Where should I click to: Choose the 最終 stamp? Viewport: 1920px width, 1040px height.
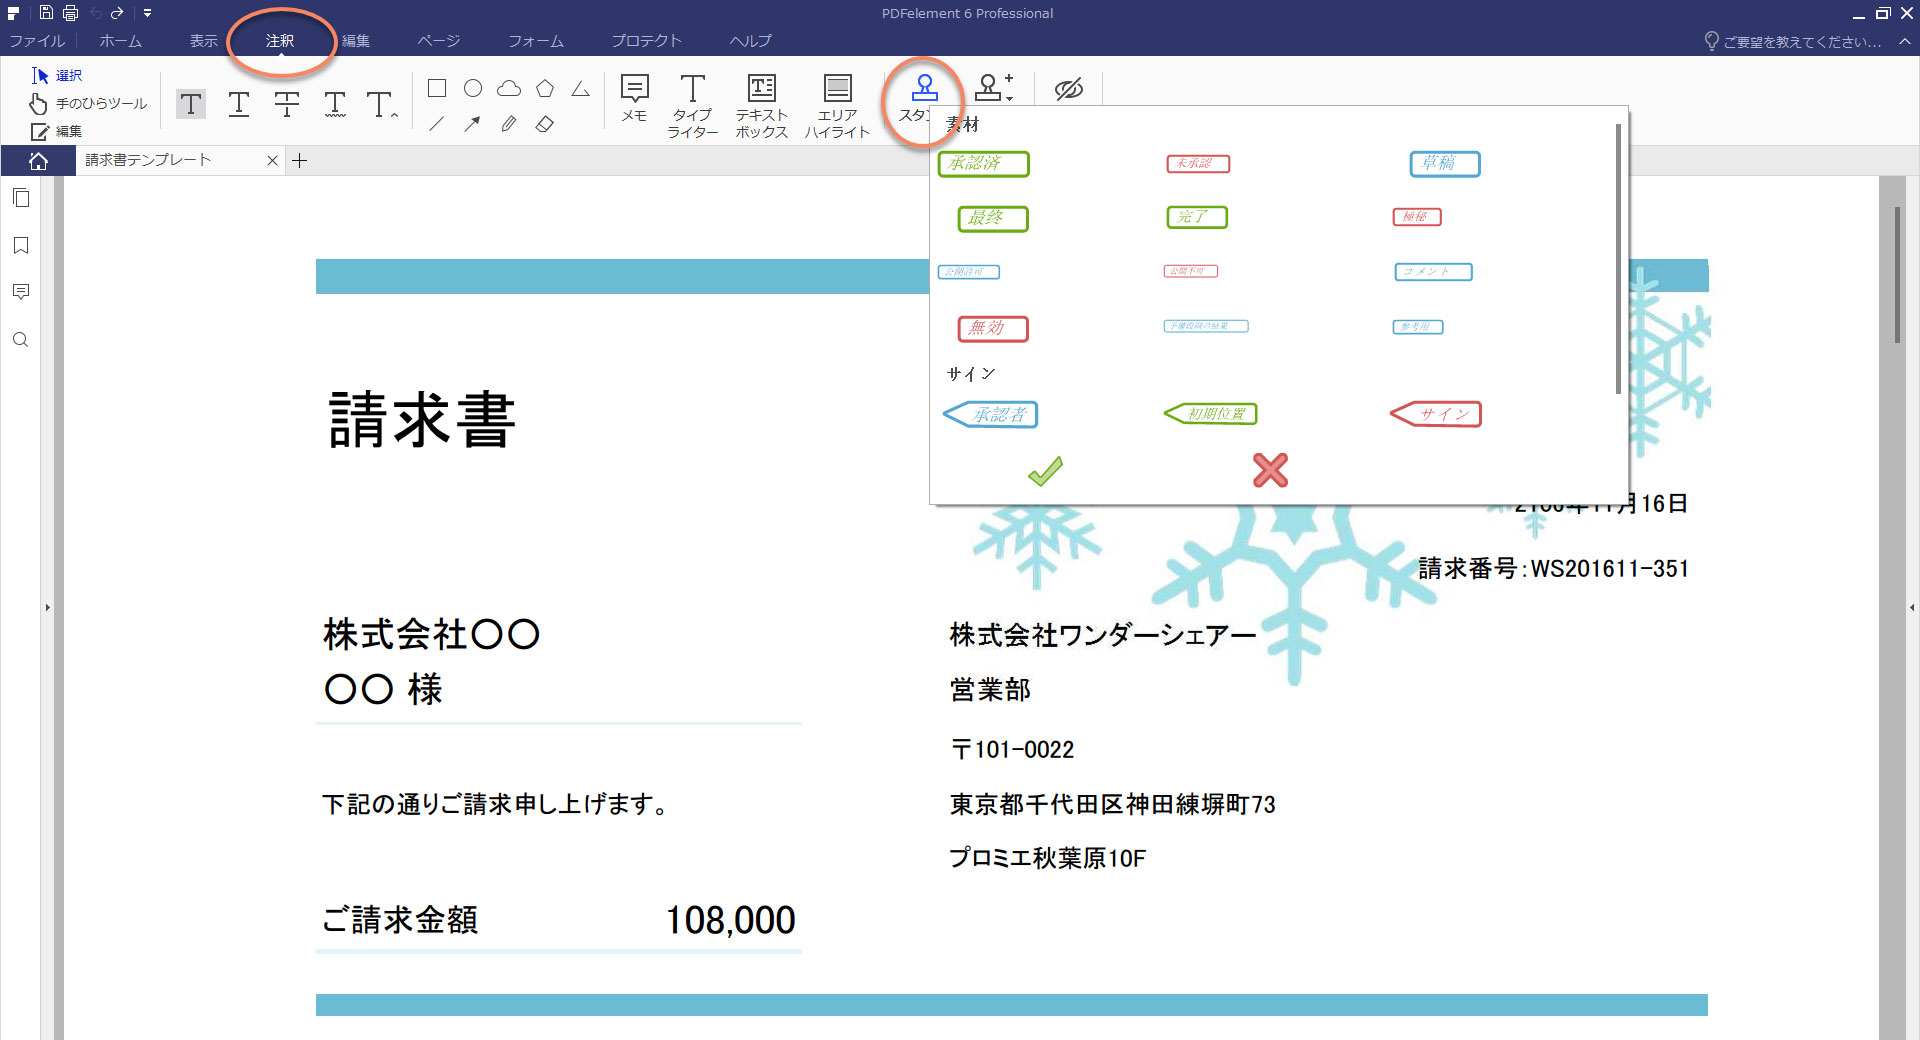click(x=992, y=218)
